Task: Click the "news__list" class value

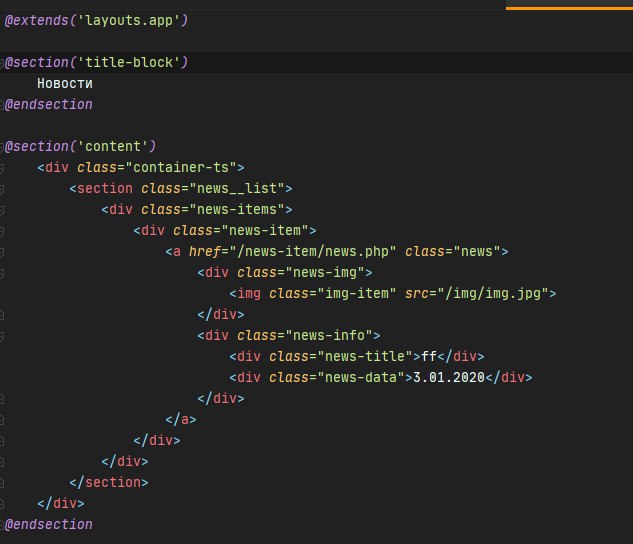Action: tap(237, 188)
